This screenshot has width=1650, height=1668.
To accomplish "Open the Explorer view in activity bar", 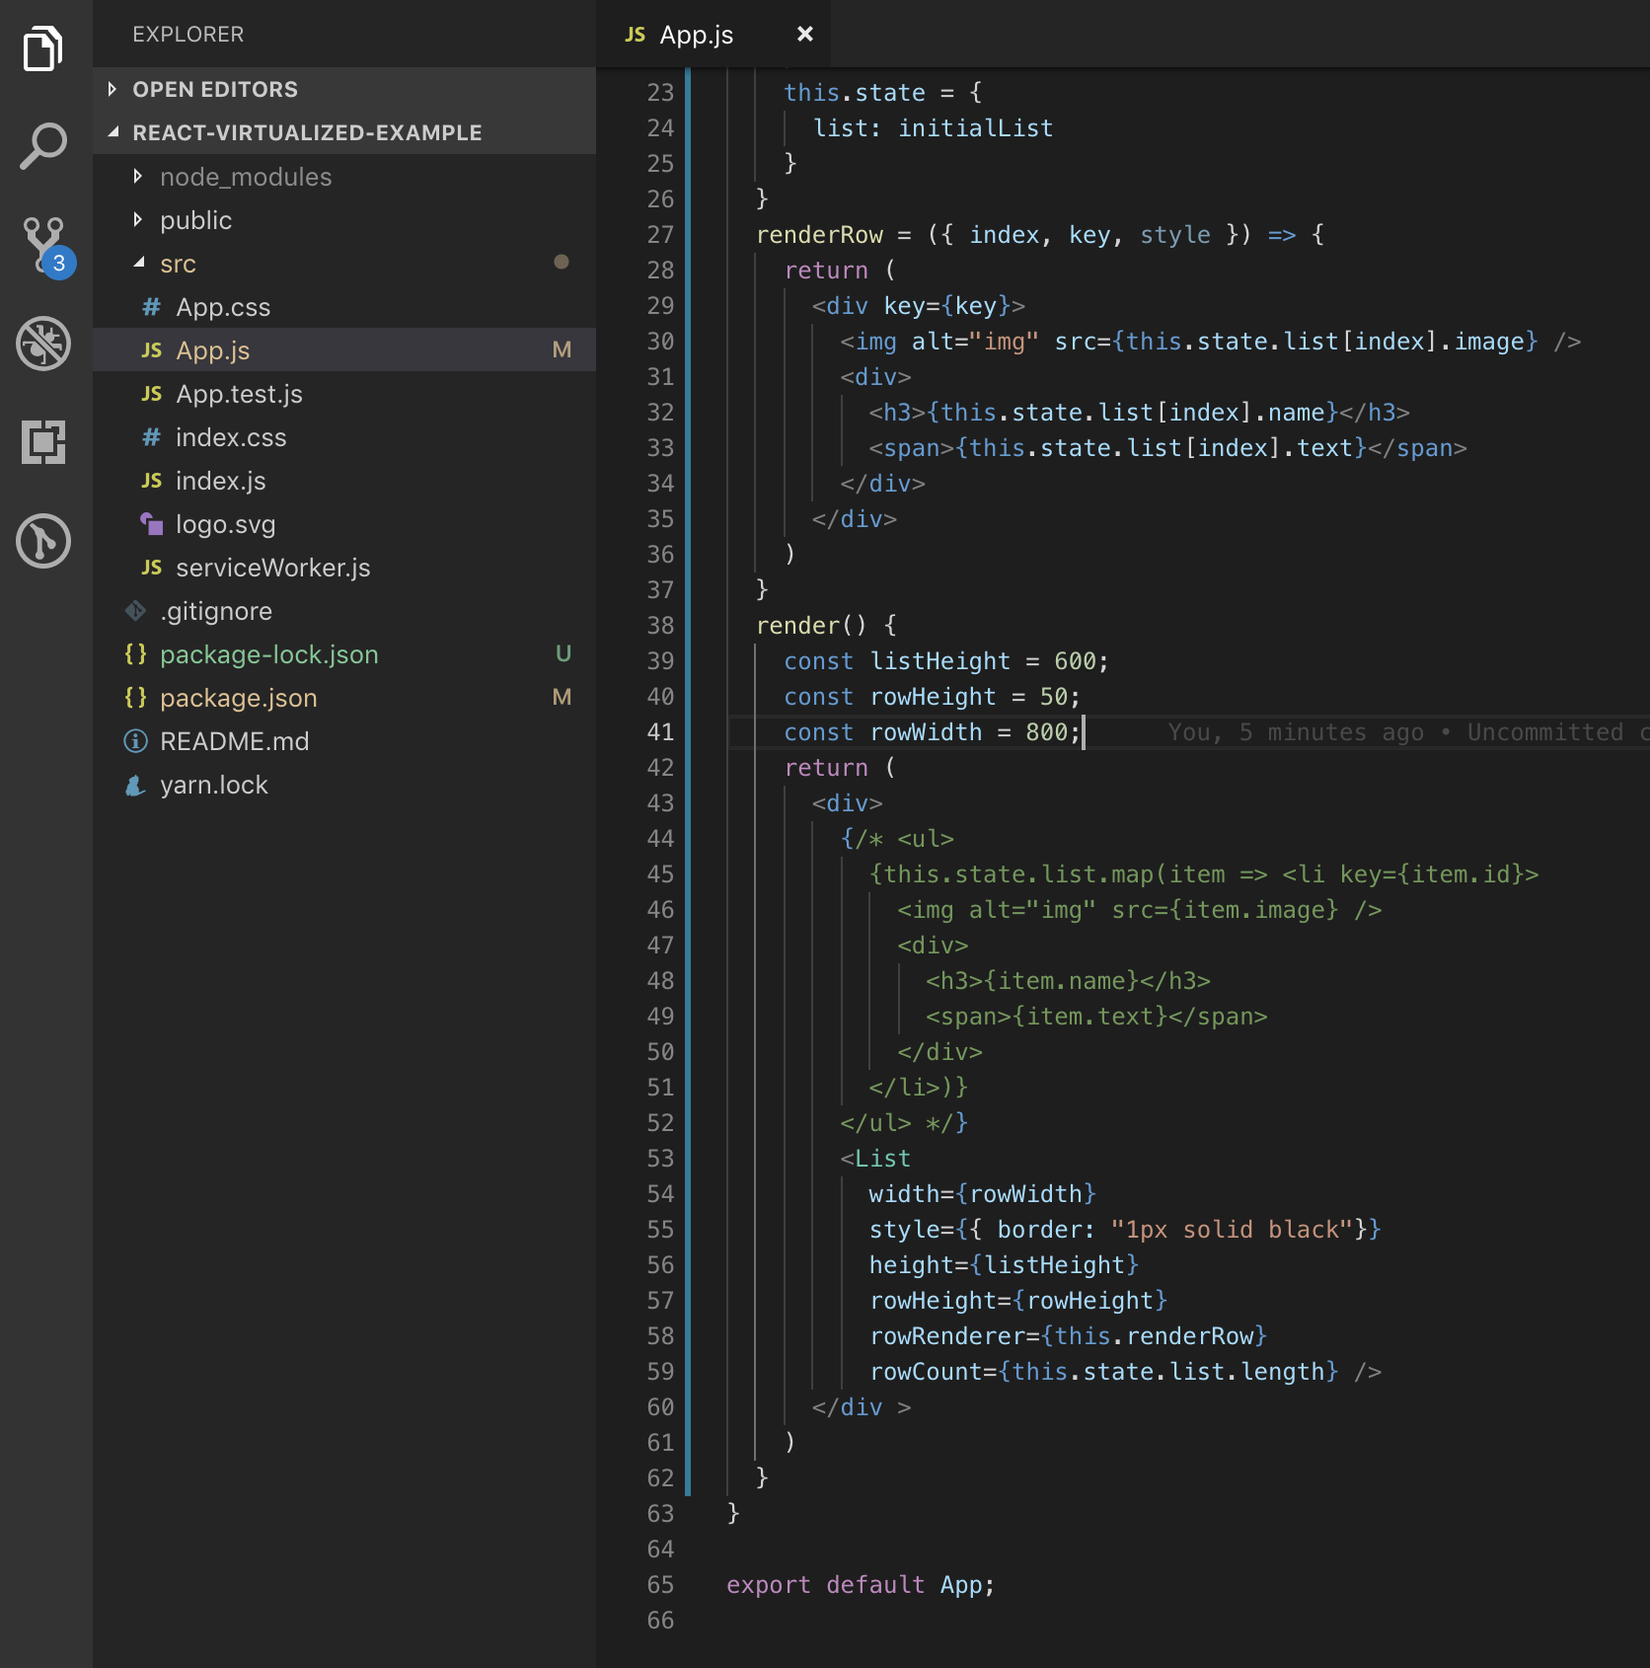I will (x=44, y=48).
